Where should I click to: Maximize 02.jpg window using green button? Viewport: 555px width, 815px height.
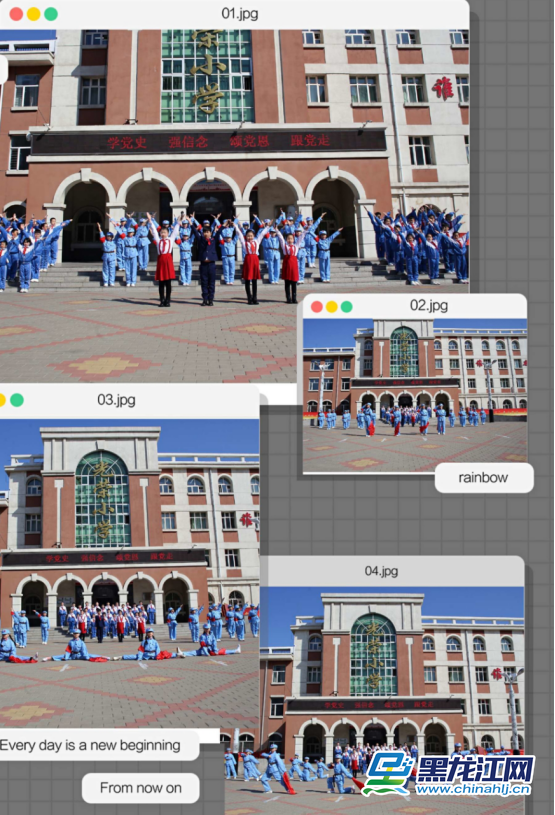(x=347, y=307)
